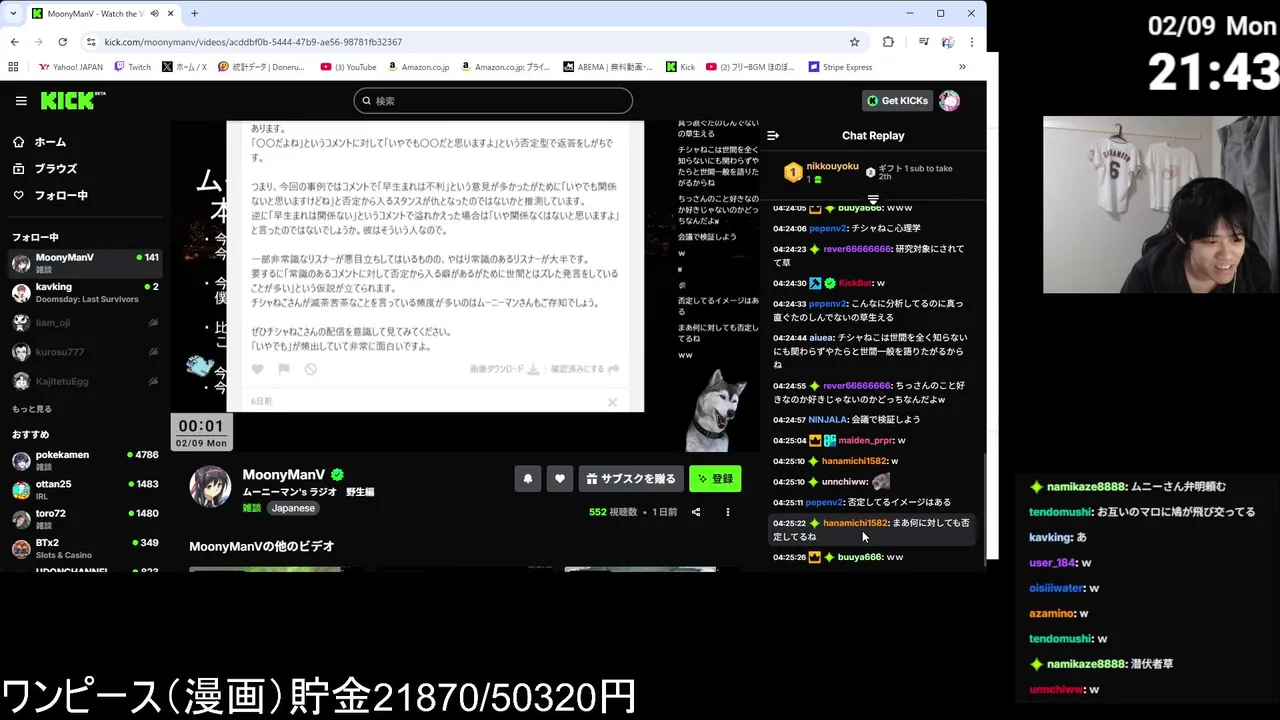This screenshot has height=720, width=1280.
Task: Open the Twitch bookmark
Action: coord(133,67)
